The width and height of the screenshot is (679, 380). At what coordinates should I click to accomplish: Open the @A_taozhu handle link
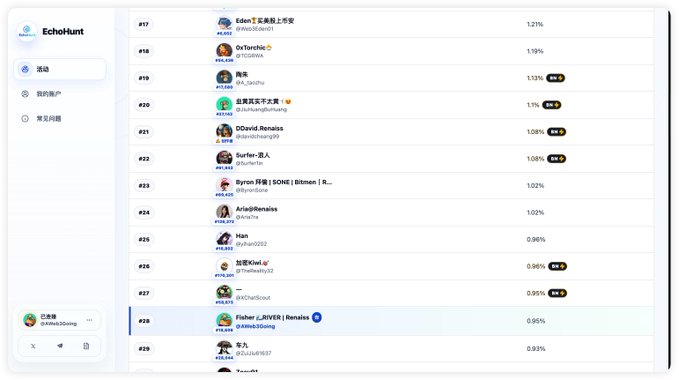(250, 82)
